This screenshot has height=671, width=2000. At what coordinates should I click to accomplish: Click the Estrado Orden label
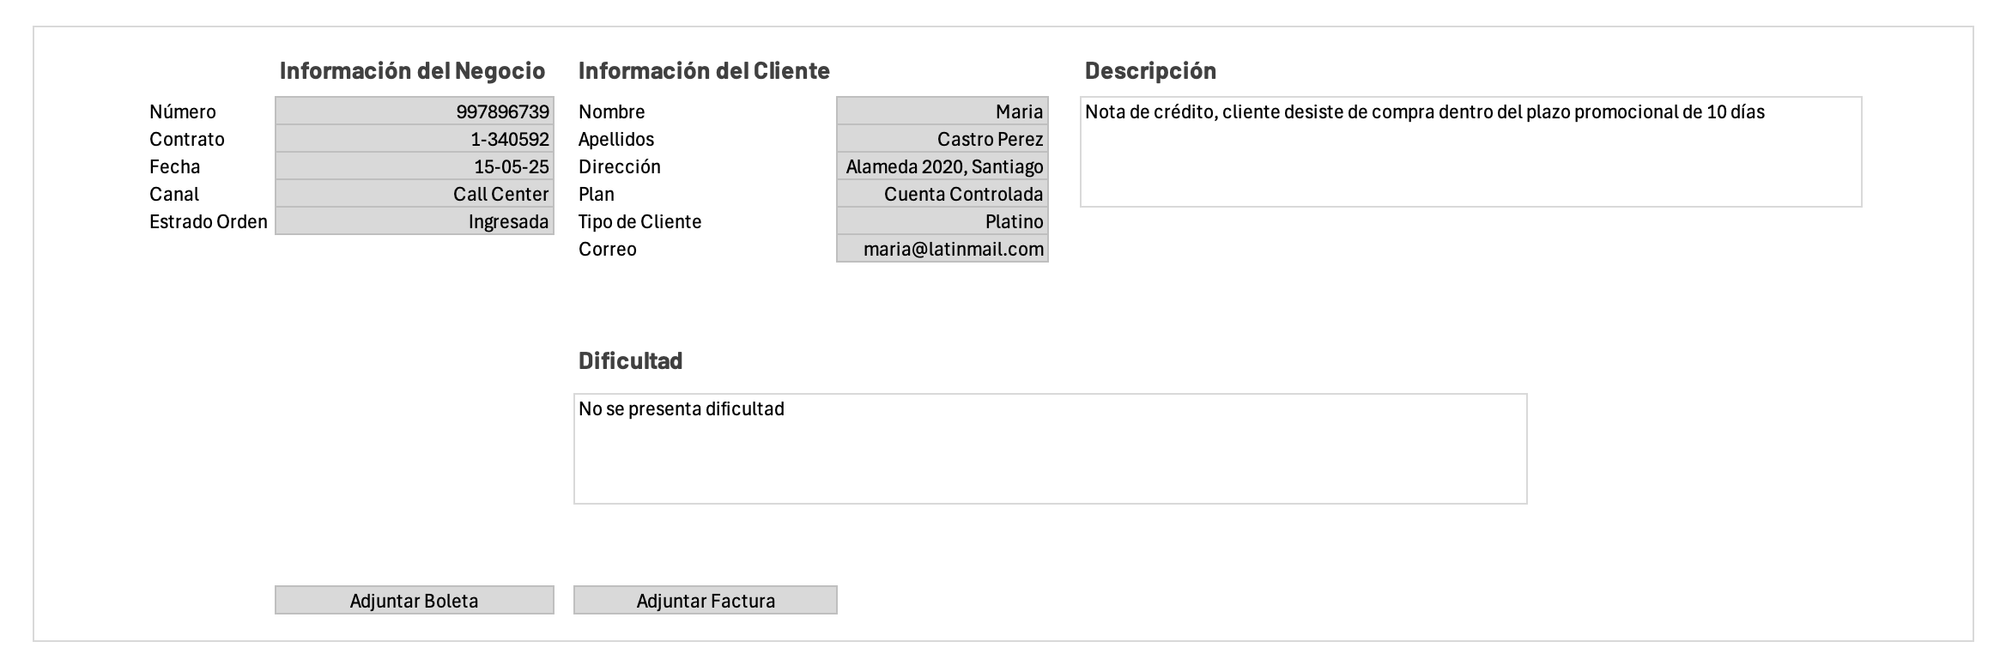coord(208,221)
